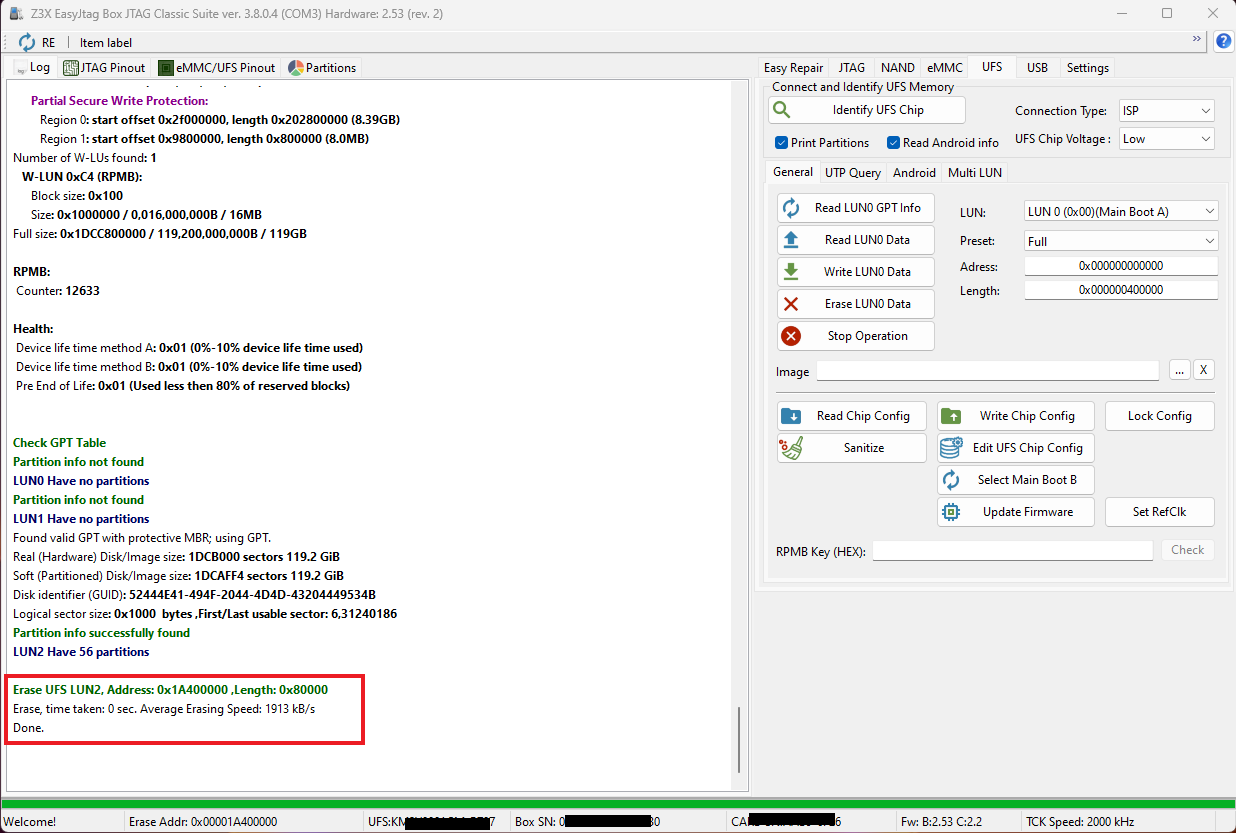Image resolution: width=1236 pixels, height=833 pixels.
Task: Click the Length input field
Action: click(x=1121, y=290)
